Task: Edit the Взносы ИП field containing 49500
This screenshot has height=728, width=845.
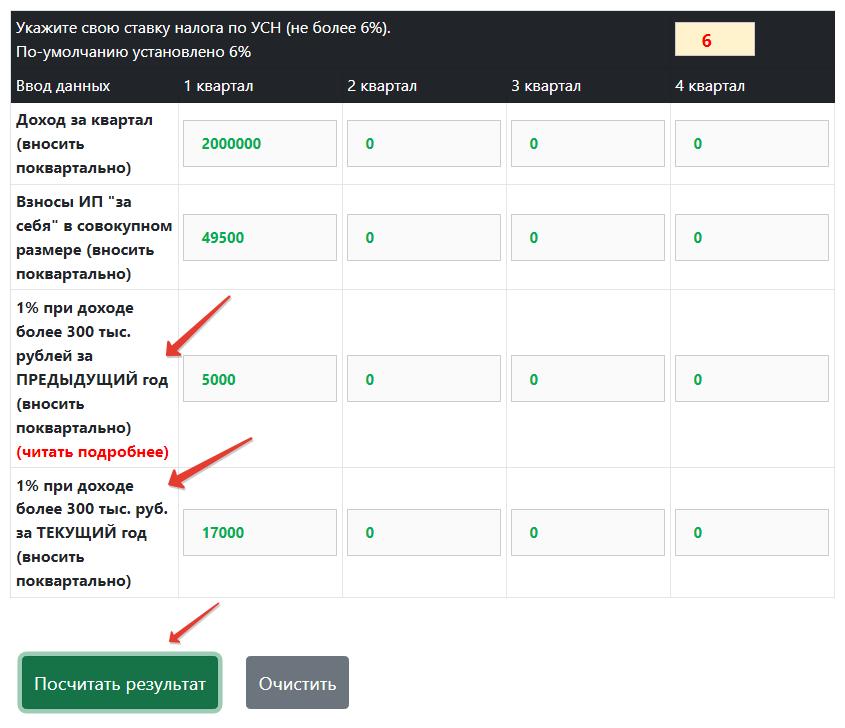Action: coord(260,238)
